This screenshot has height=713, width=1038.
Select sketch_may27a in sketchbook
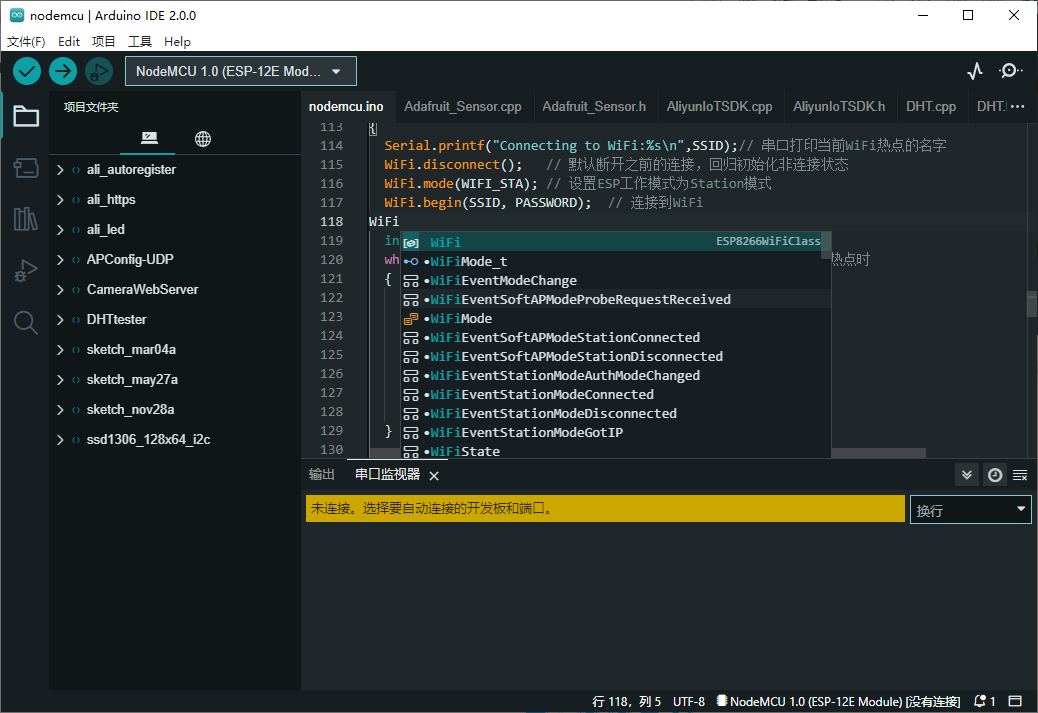pos(132,379)
